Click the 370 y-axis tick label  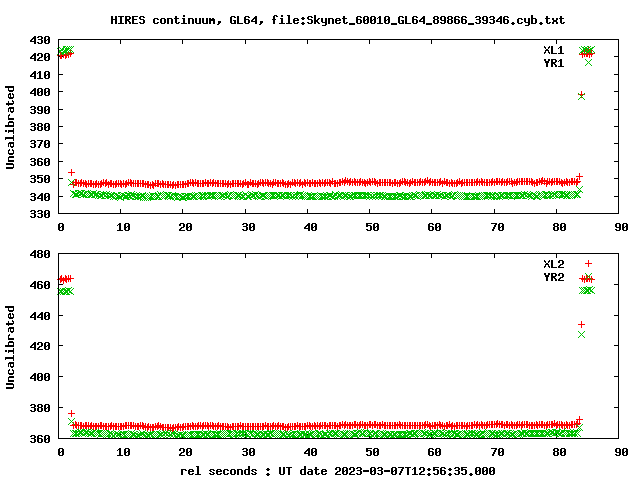[x=40, y=144]
